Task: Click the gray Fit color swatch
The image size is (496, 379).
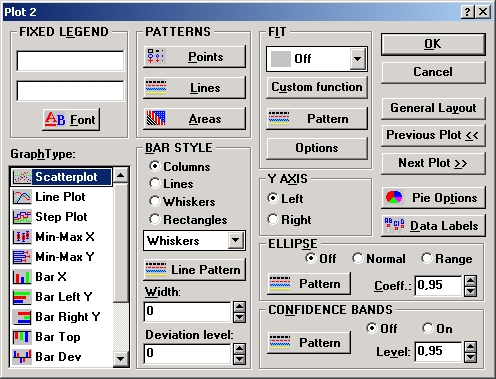Action: [x=280, y=59]
